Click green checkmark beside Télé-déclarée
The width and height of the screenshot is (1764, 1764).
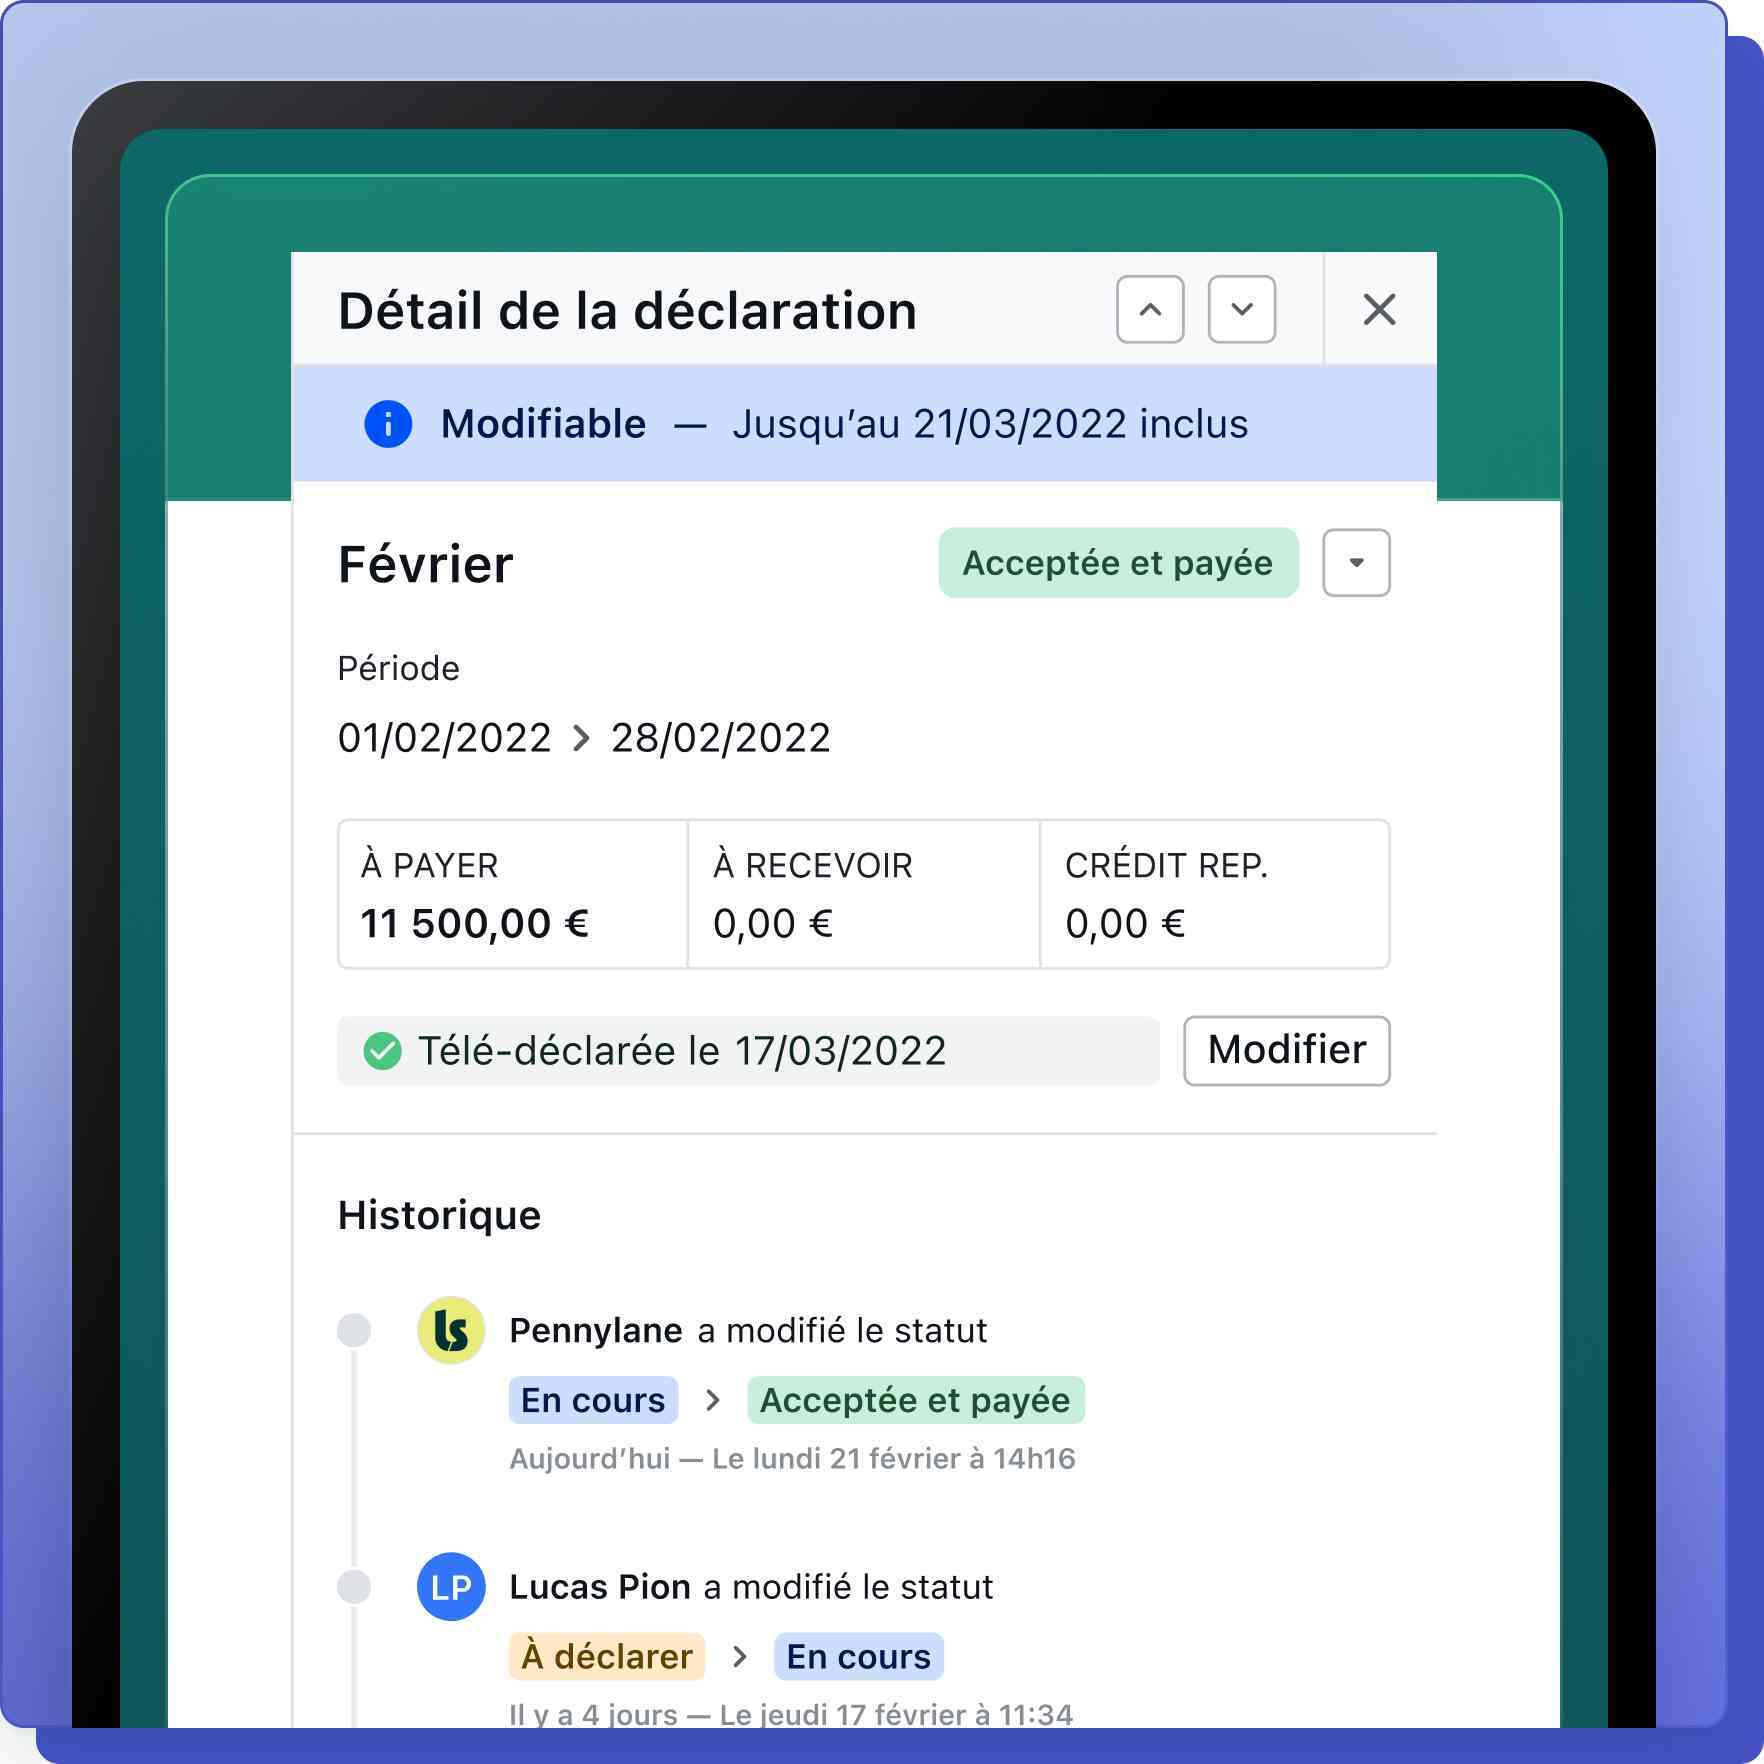[382, 1051]
